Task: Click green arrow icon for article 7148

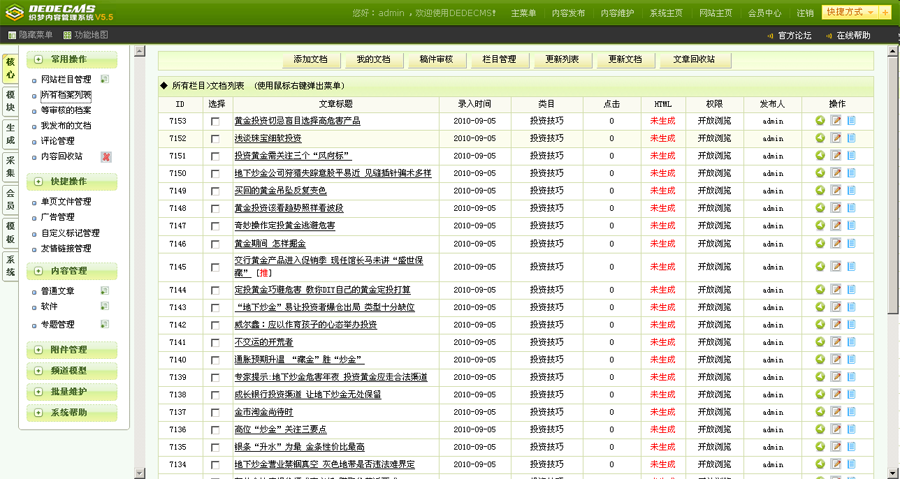Action: 820,208
